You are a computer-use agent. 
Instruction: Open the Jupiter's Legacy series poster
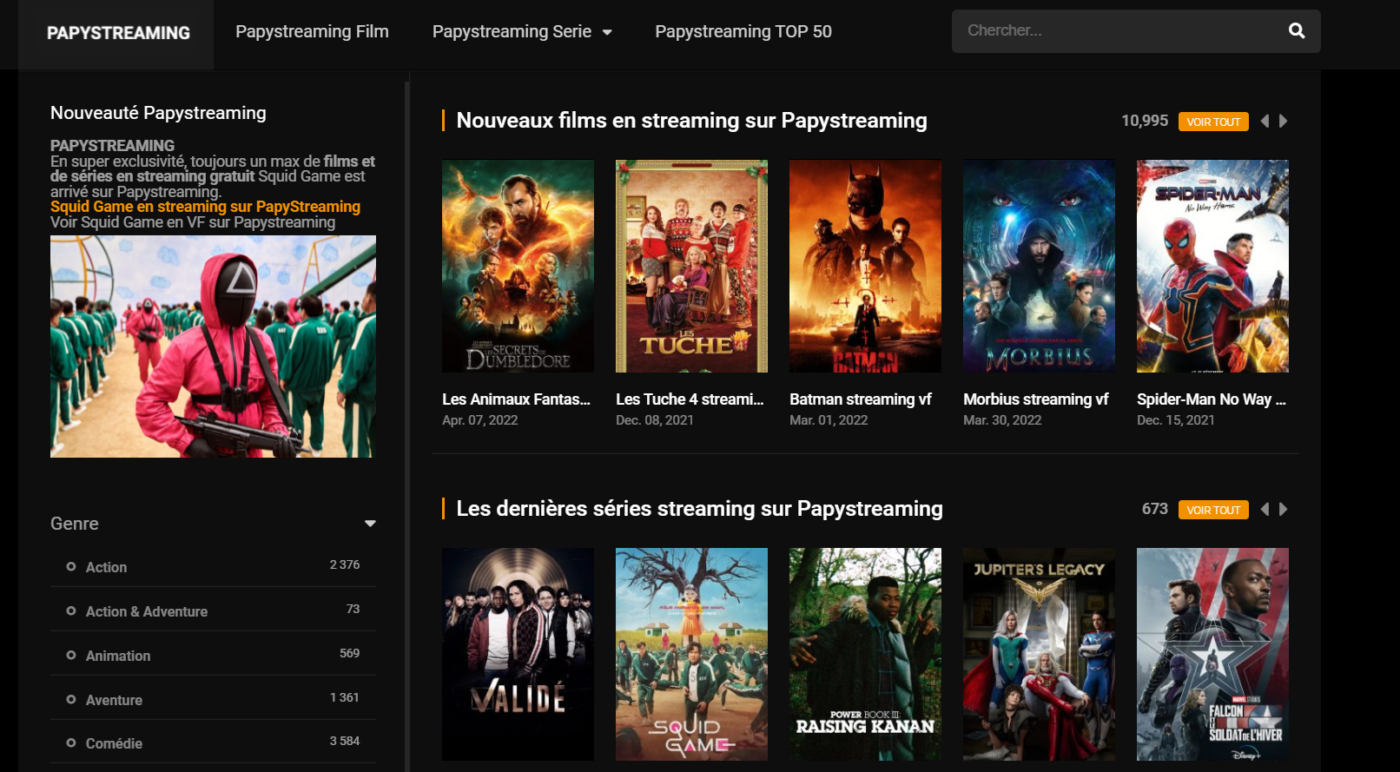[1039, 654]
